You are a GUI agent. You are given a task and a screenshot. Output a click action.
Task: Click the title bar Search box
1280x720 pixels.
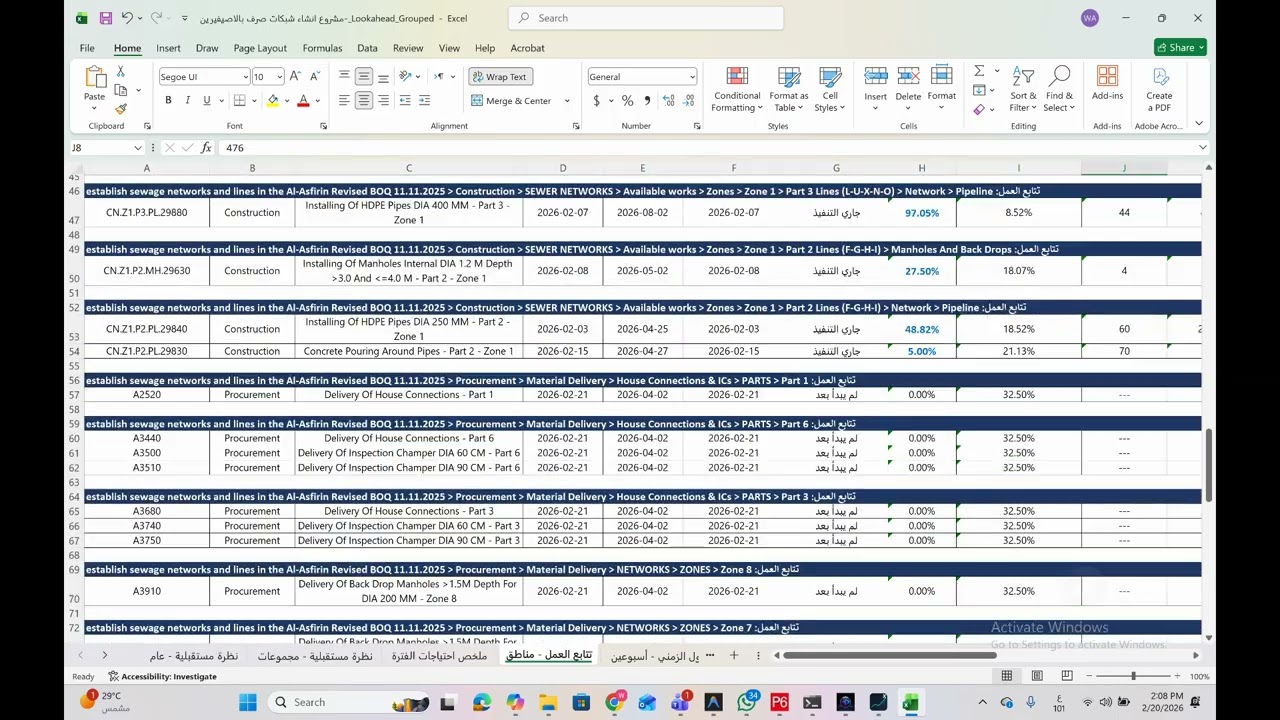(645, 18)
